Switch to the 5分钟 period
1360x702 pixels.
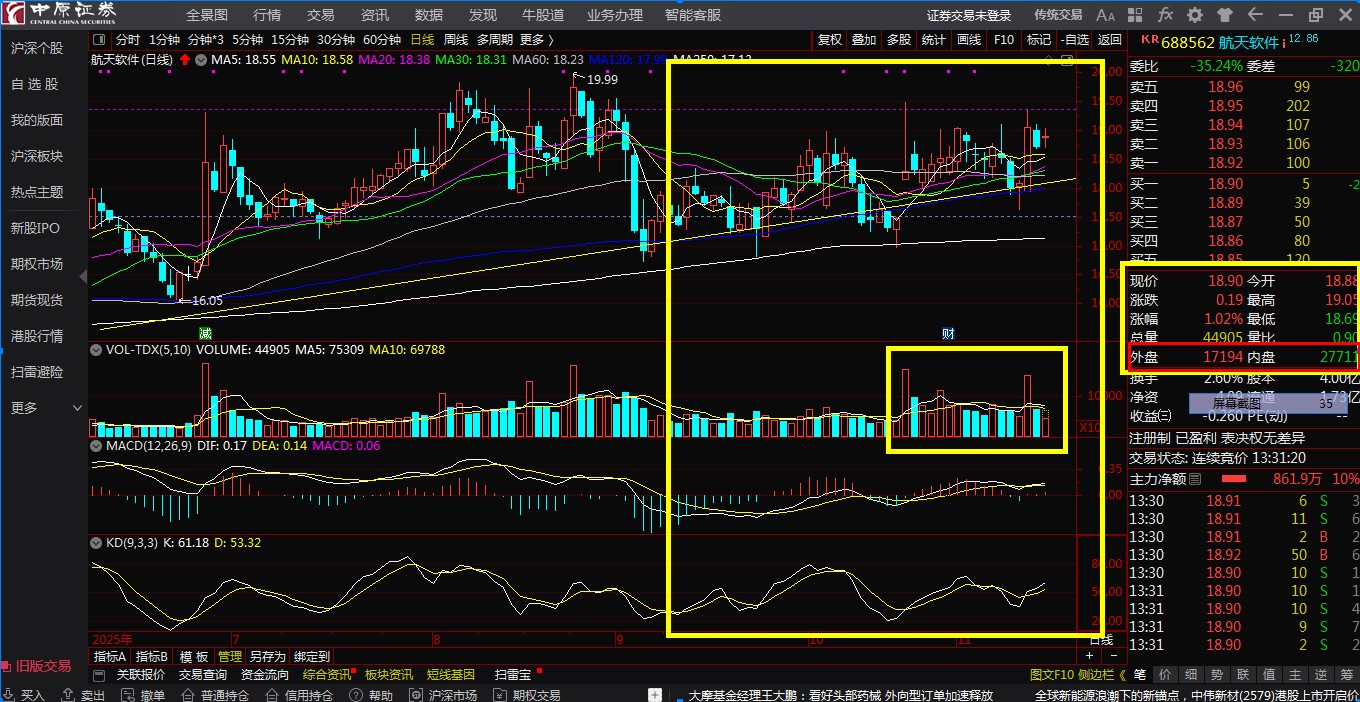pyautogui.click(x=248, y=40)
